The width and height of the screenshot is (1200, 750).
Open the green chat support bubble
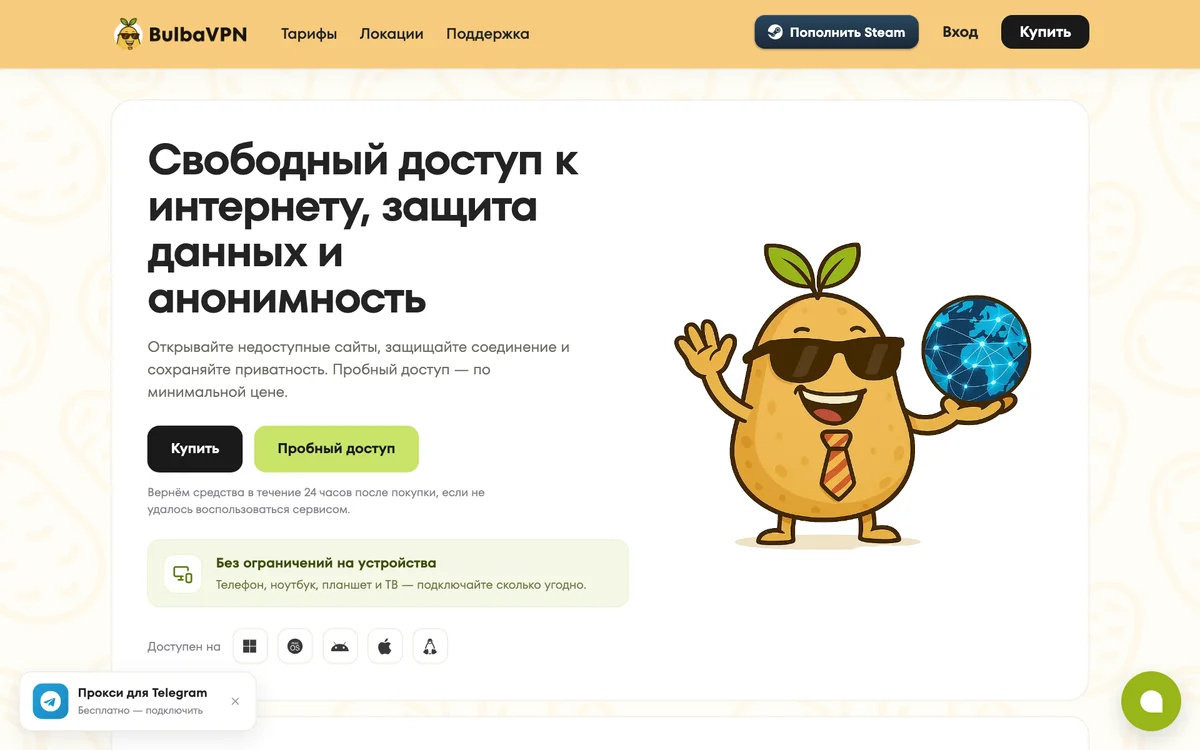1151,701
